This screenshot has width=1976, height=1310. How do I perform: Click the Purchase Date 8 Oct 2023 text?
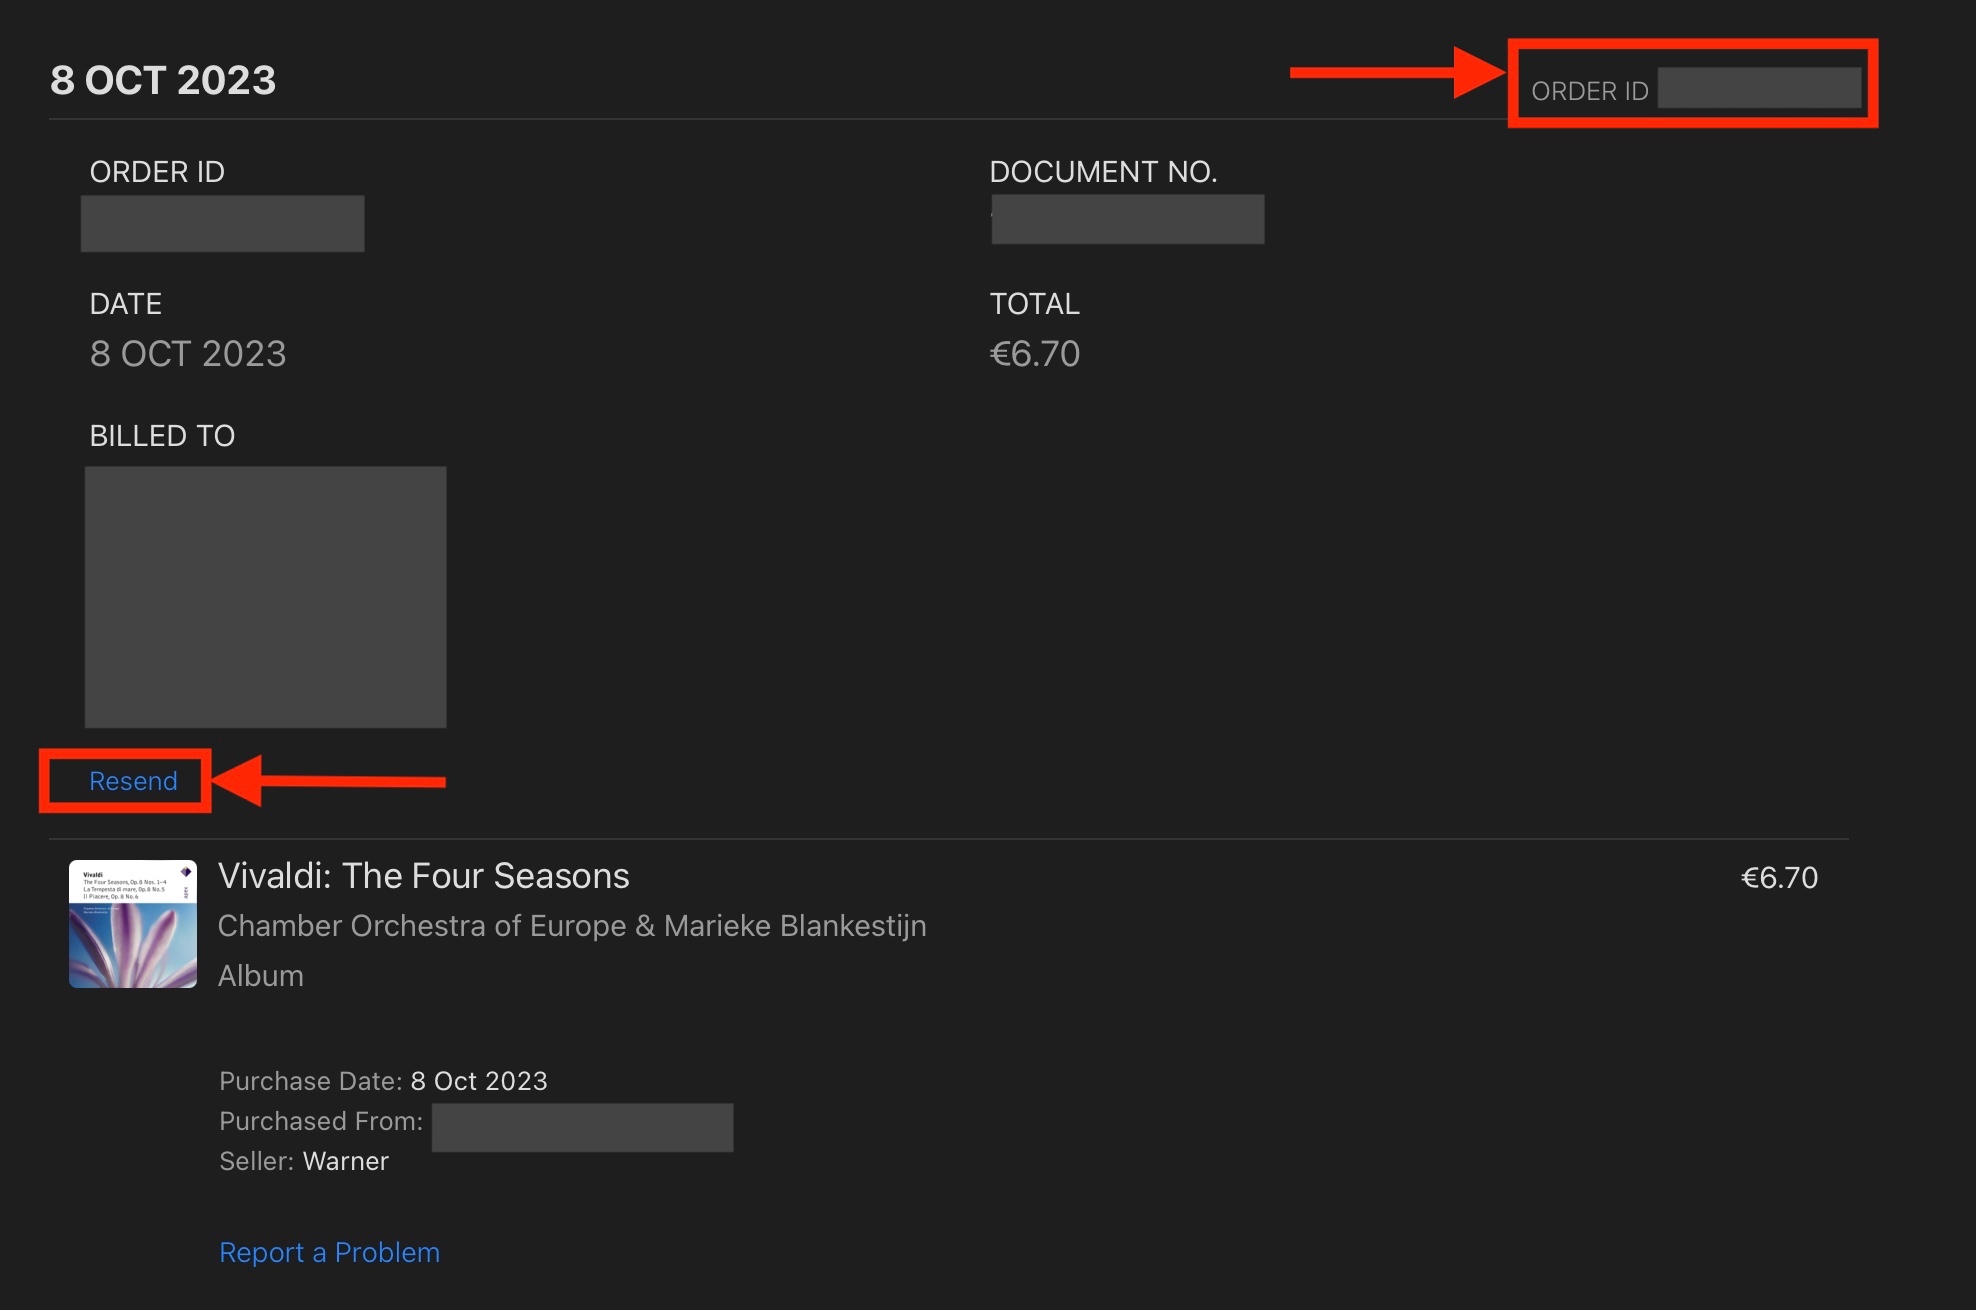tap(383, 1081)
